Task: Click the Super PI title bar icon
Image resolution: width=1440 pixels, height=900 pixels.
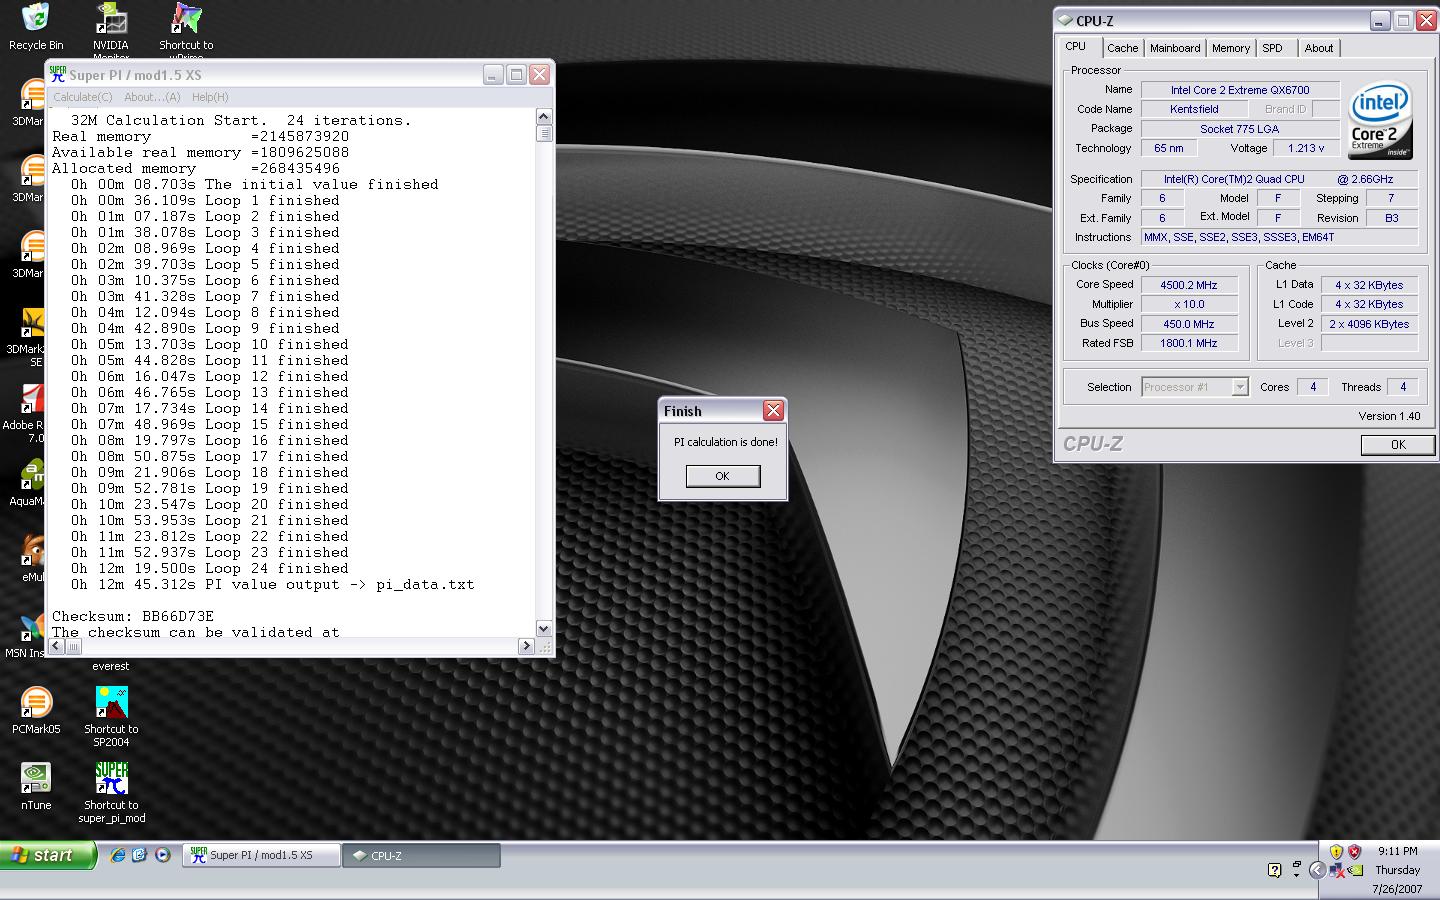Action: point(58,75)
